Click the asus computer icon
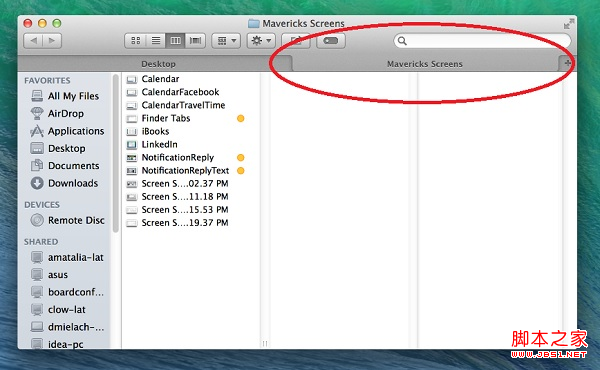Image resolution: width=600 pixels, height=370 pixels. tap(37, 274)
